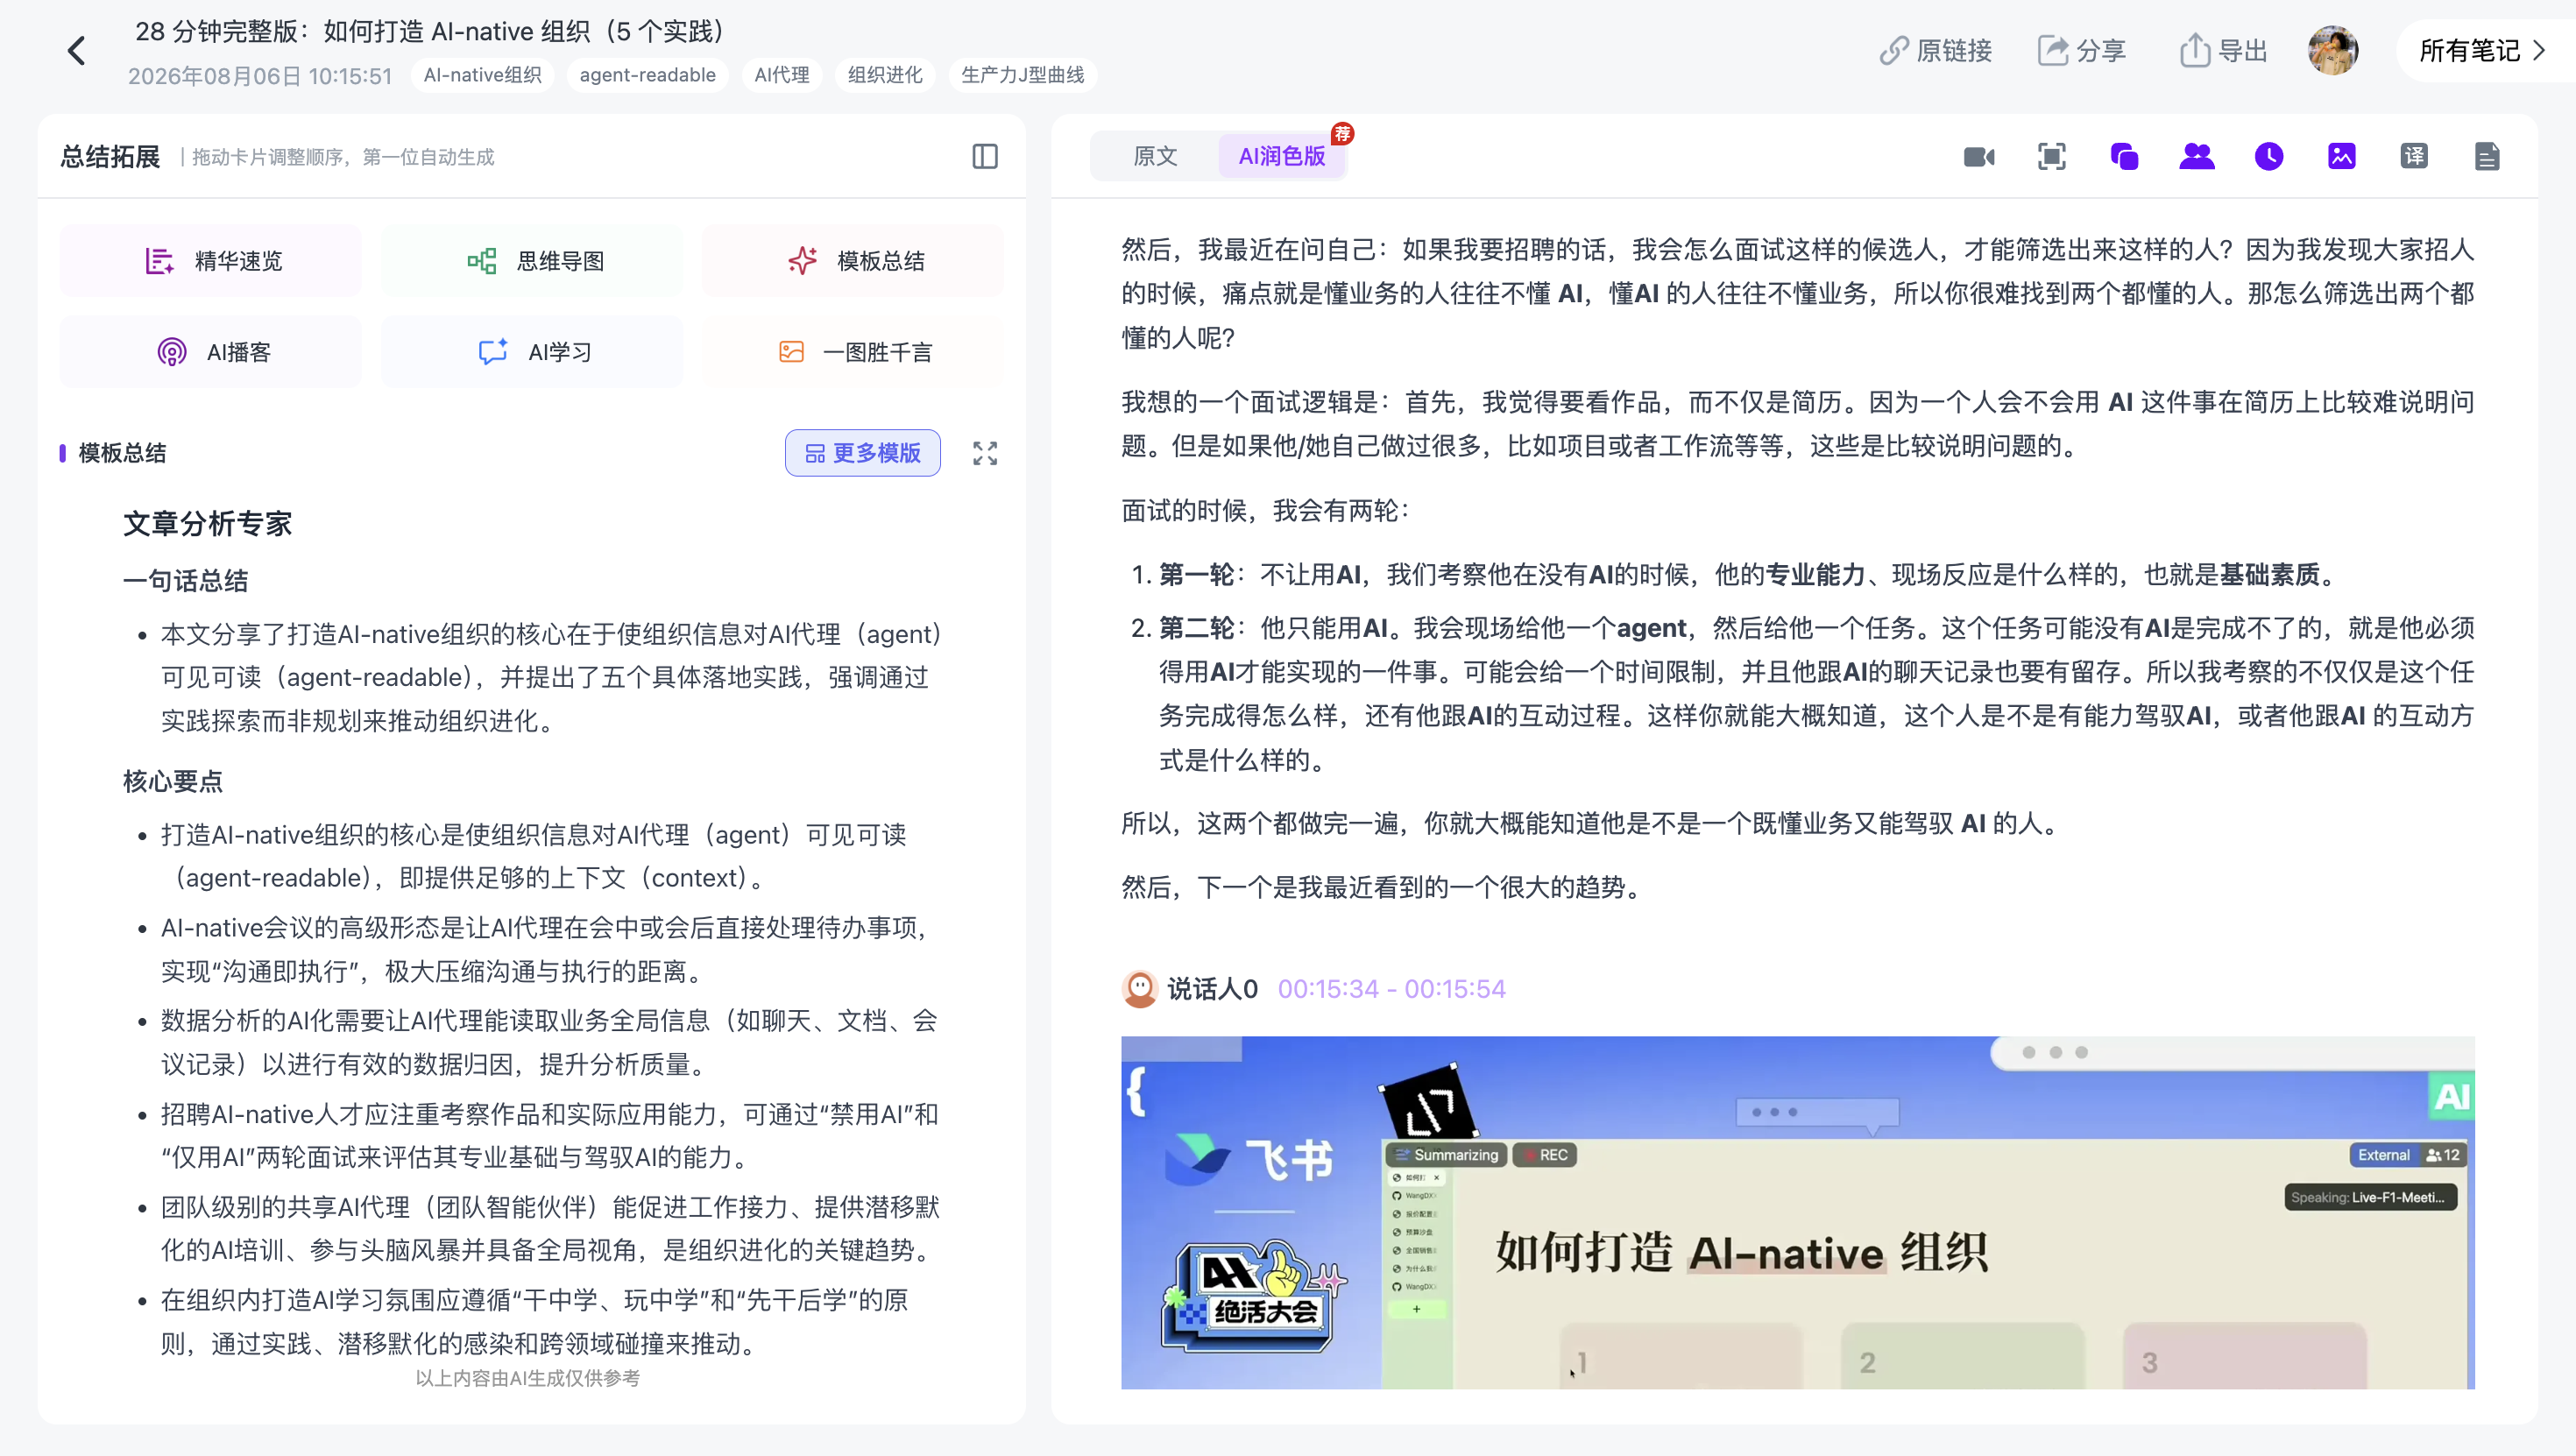Viewport: 2576px width, 1456px height.
Task: Click the 说话人0 speaker avatar
Action: coord(1139,988)
